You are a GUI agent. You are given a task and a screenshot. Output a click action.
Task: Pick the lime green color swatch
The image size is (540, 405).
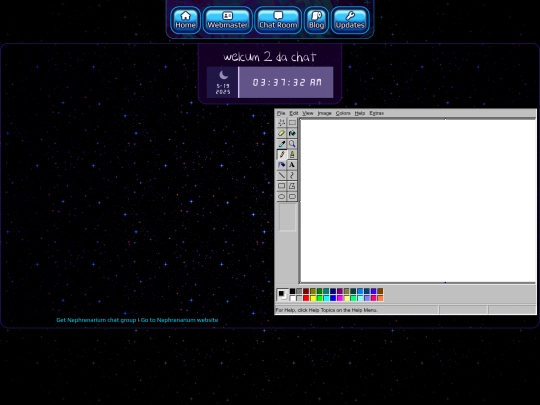click(319, 298)
